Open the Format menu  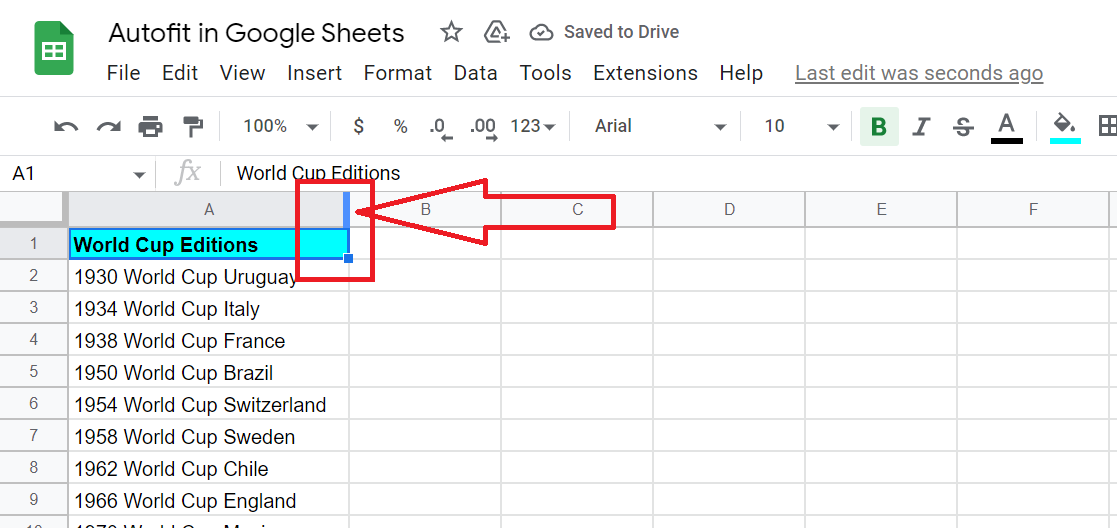(x=398, y=73)
